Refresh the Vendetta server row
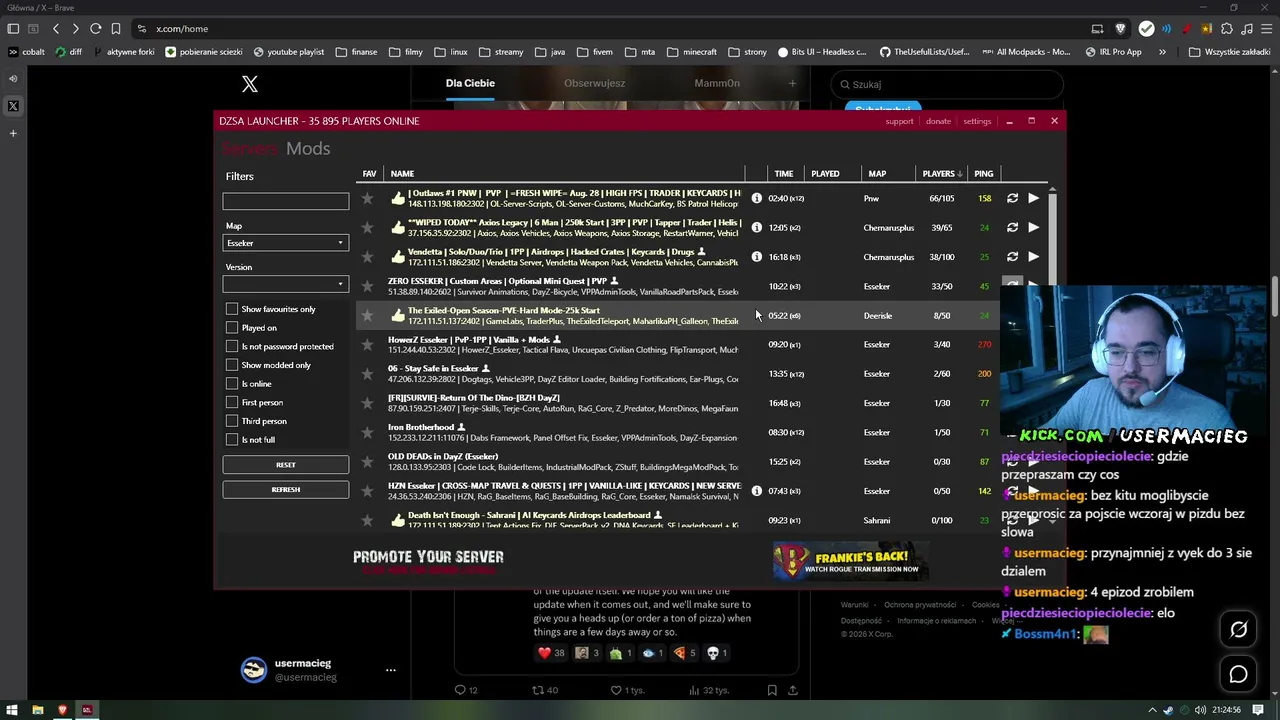The height and width of the screenshot is (720, 1280). pos(1012,257)
